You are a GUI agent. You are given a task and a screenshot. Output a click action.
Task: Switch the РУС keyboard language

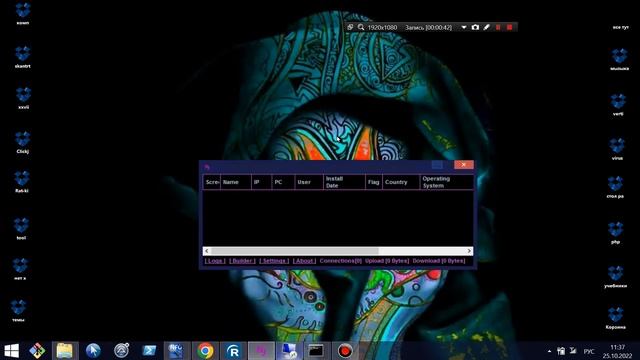589,351
